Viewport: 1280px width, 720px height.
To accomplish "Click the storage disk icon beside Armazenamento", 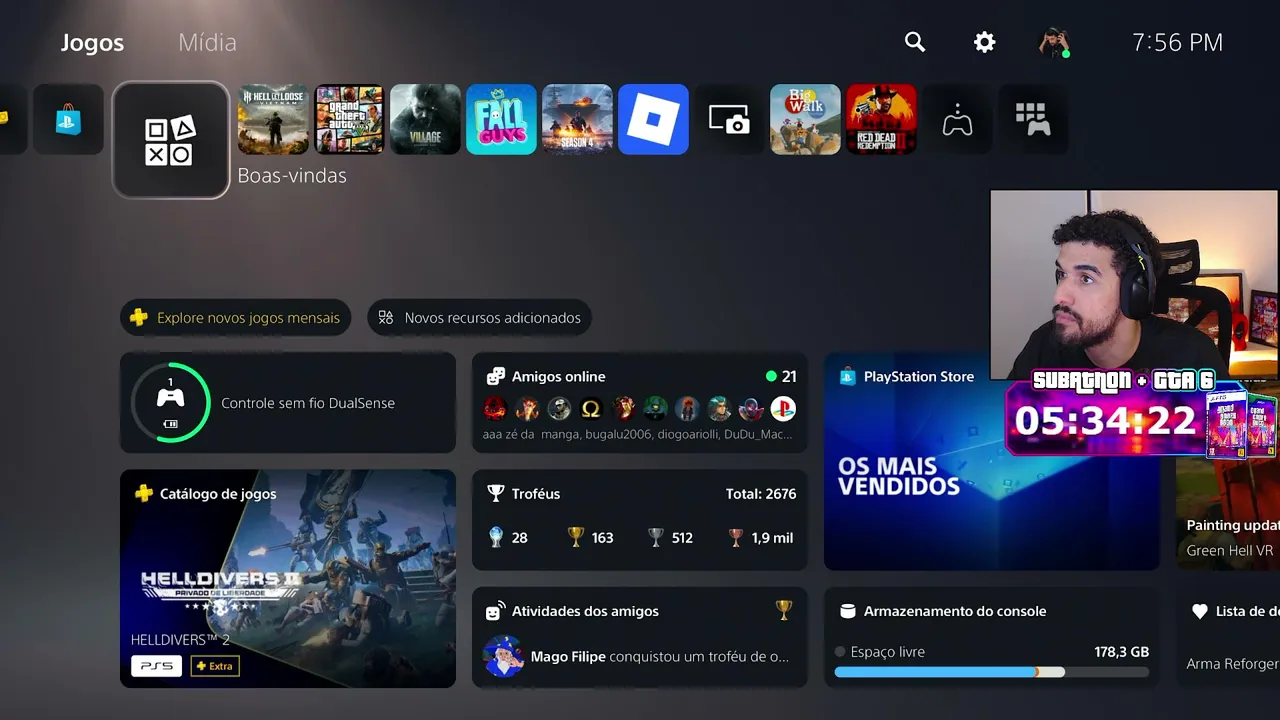I will (x=847, y=611).
